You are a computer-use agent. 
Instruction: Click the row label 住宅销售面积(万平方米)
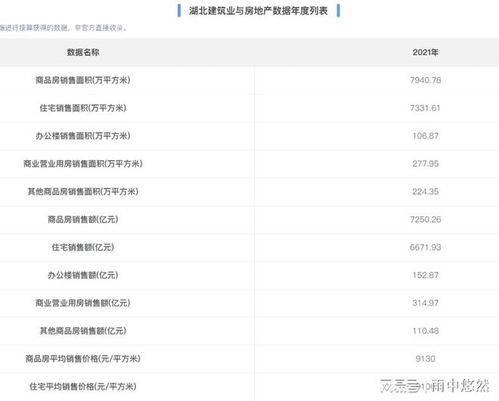coord(83,108)
